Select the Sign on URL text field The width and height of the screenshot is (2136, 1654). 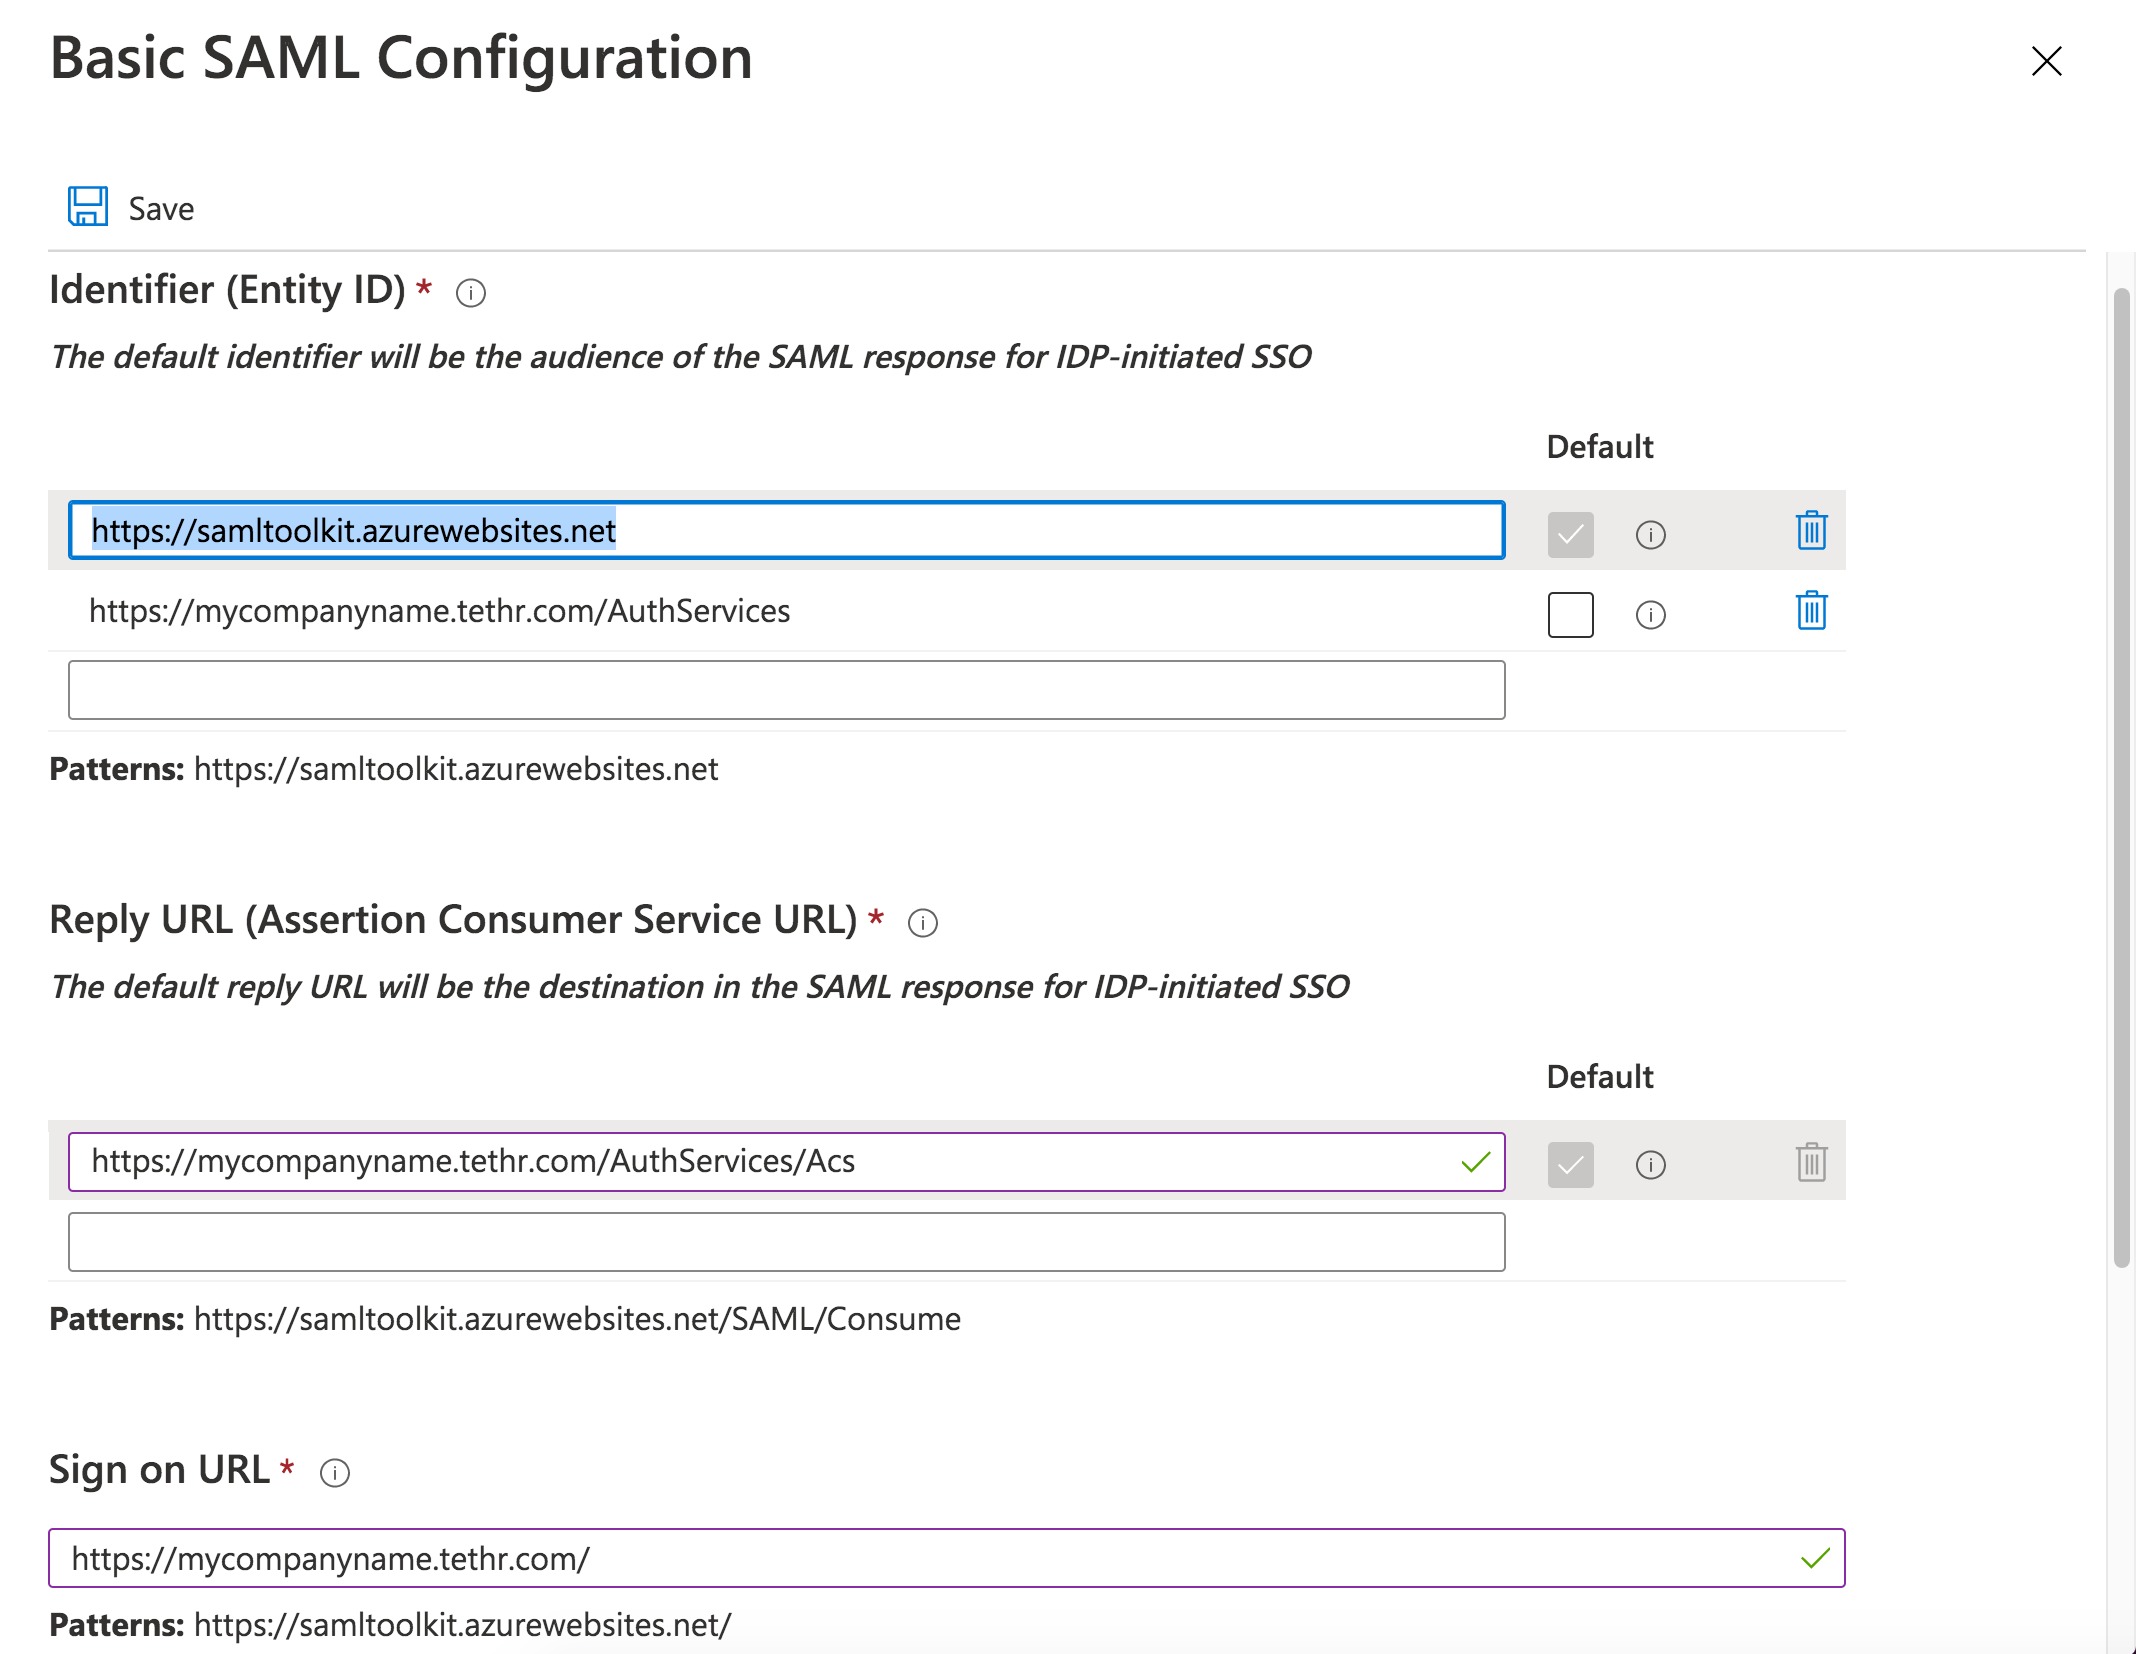pyautogui.click(x=900, y=1557)
